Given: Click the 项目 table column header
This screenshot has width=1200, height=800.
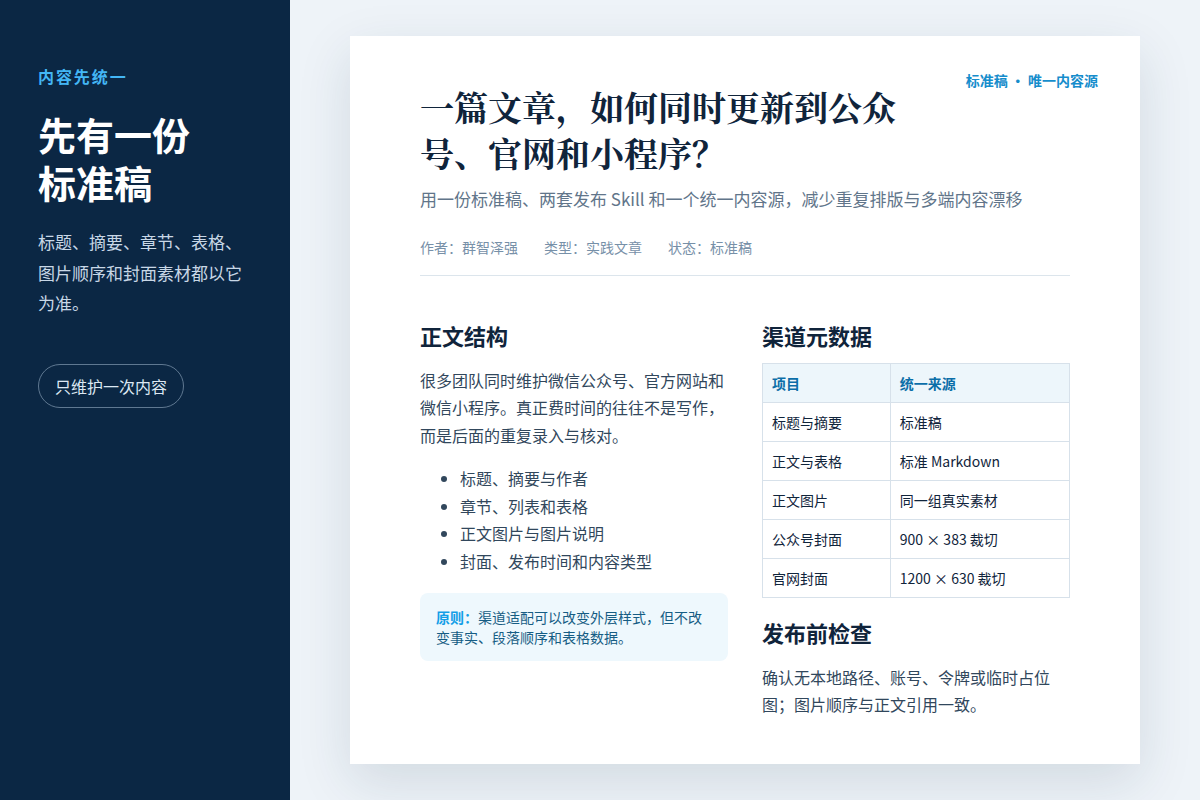Looking at the screenshot, I should point(826,384).
